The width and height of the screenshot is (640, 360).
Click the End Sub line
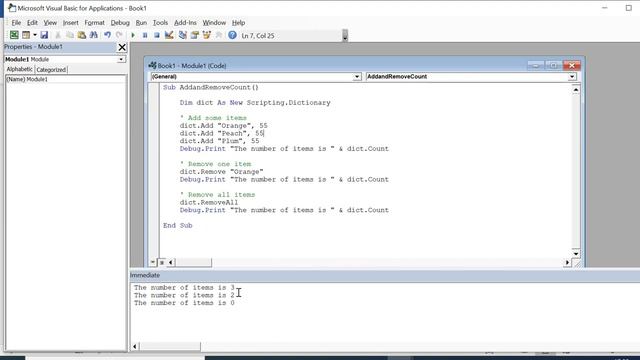(x=178, y=225)
